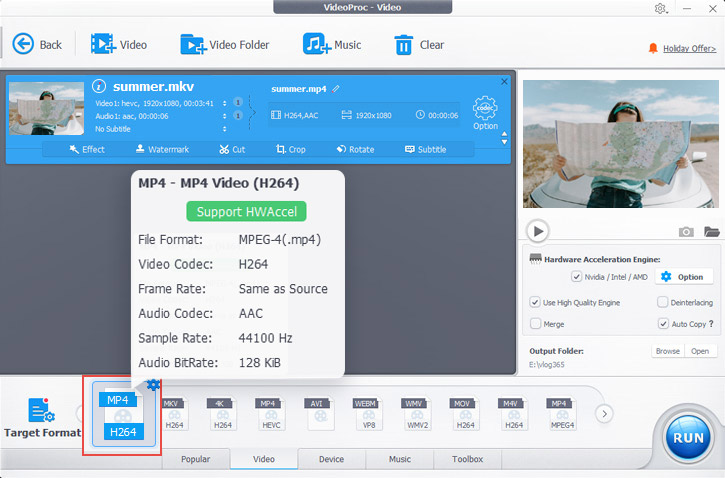Image resolution: width=725 pixels, height=478 pixels.
Task: Select MP4 MPEG4 format
Action: (562, 414)
